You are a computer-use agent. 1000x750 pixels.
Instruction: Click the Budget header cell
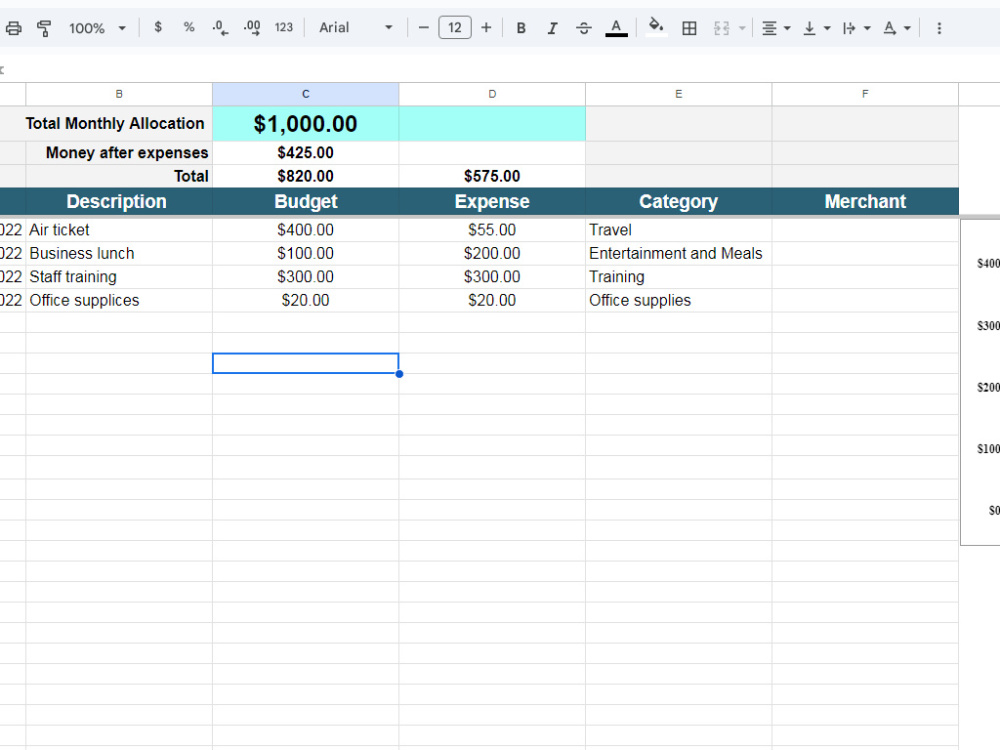pos(305,202)
